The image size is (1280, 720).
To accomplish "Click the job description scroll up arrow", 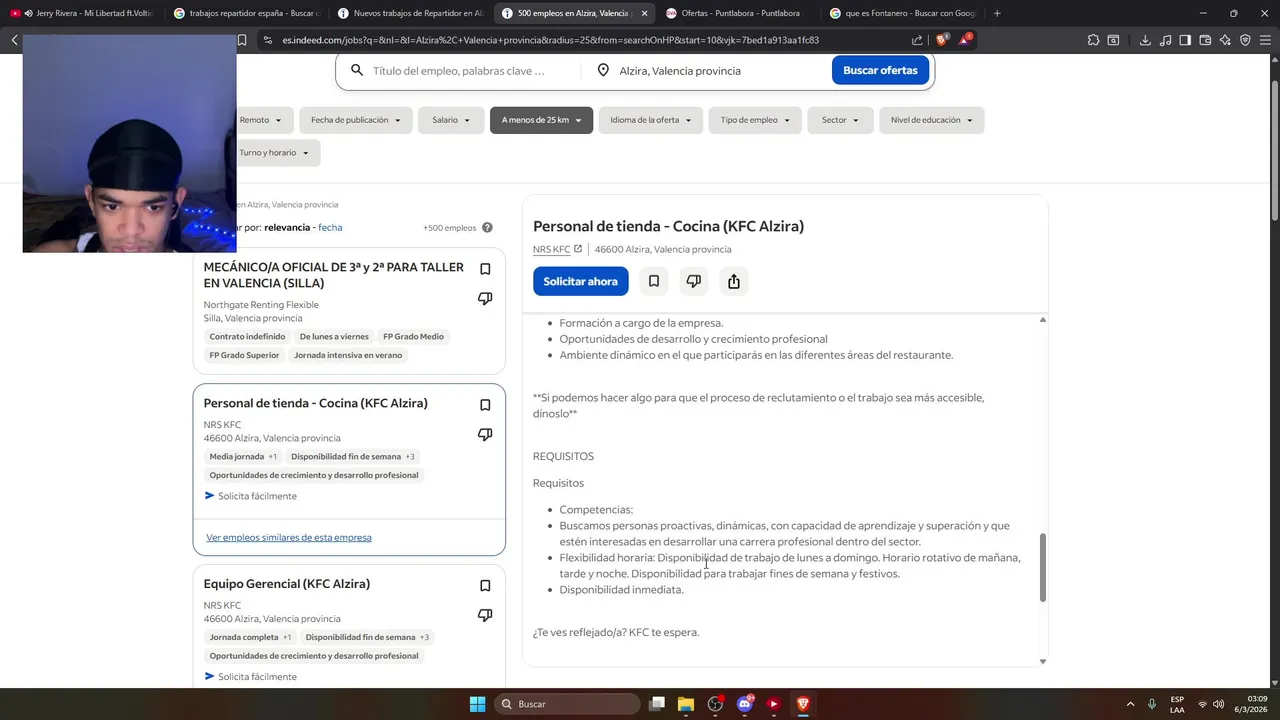I will point(1043,320).
